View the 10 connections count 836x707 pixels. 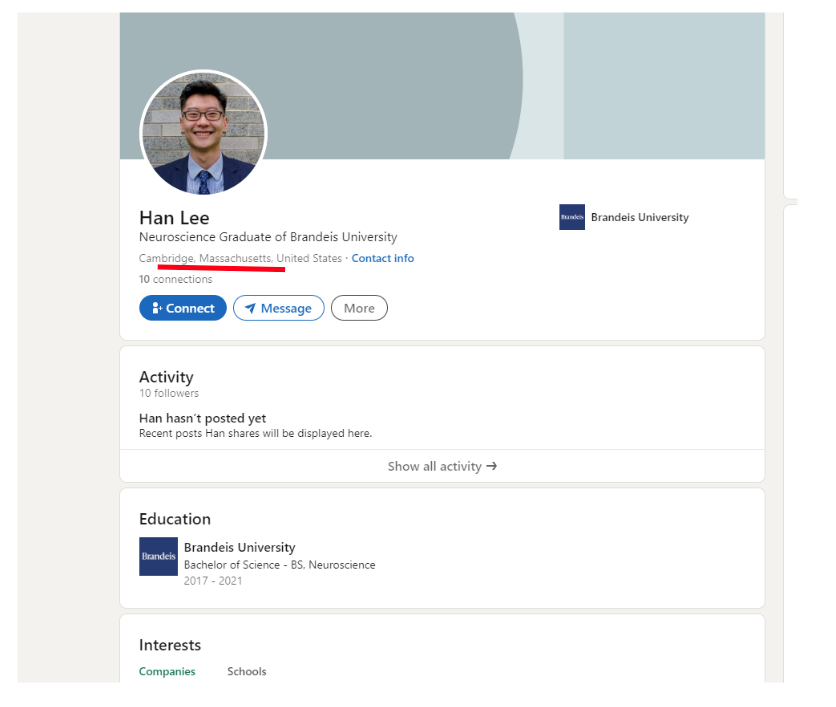[x=175, y=279]
